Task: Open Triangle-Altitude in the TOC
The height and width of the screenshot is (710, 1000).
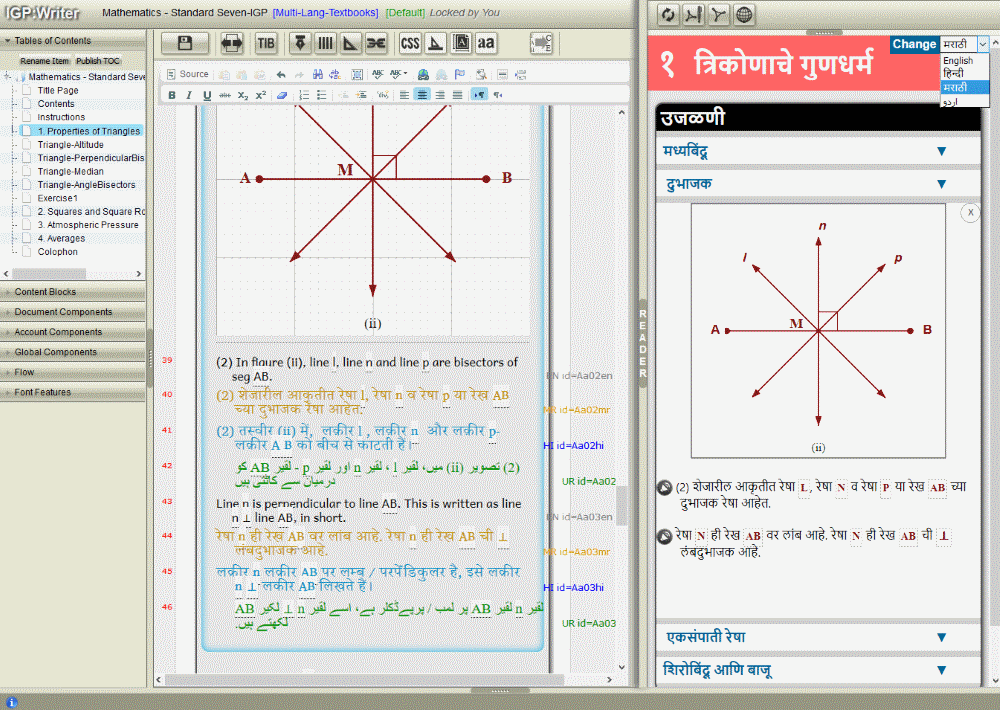Action: pyautogui.click(x=70, y=145)
